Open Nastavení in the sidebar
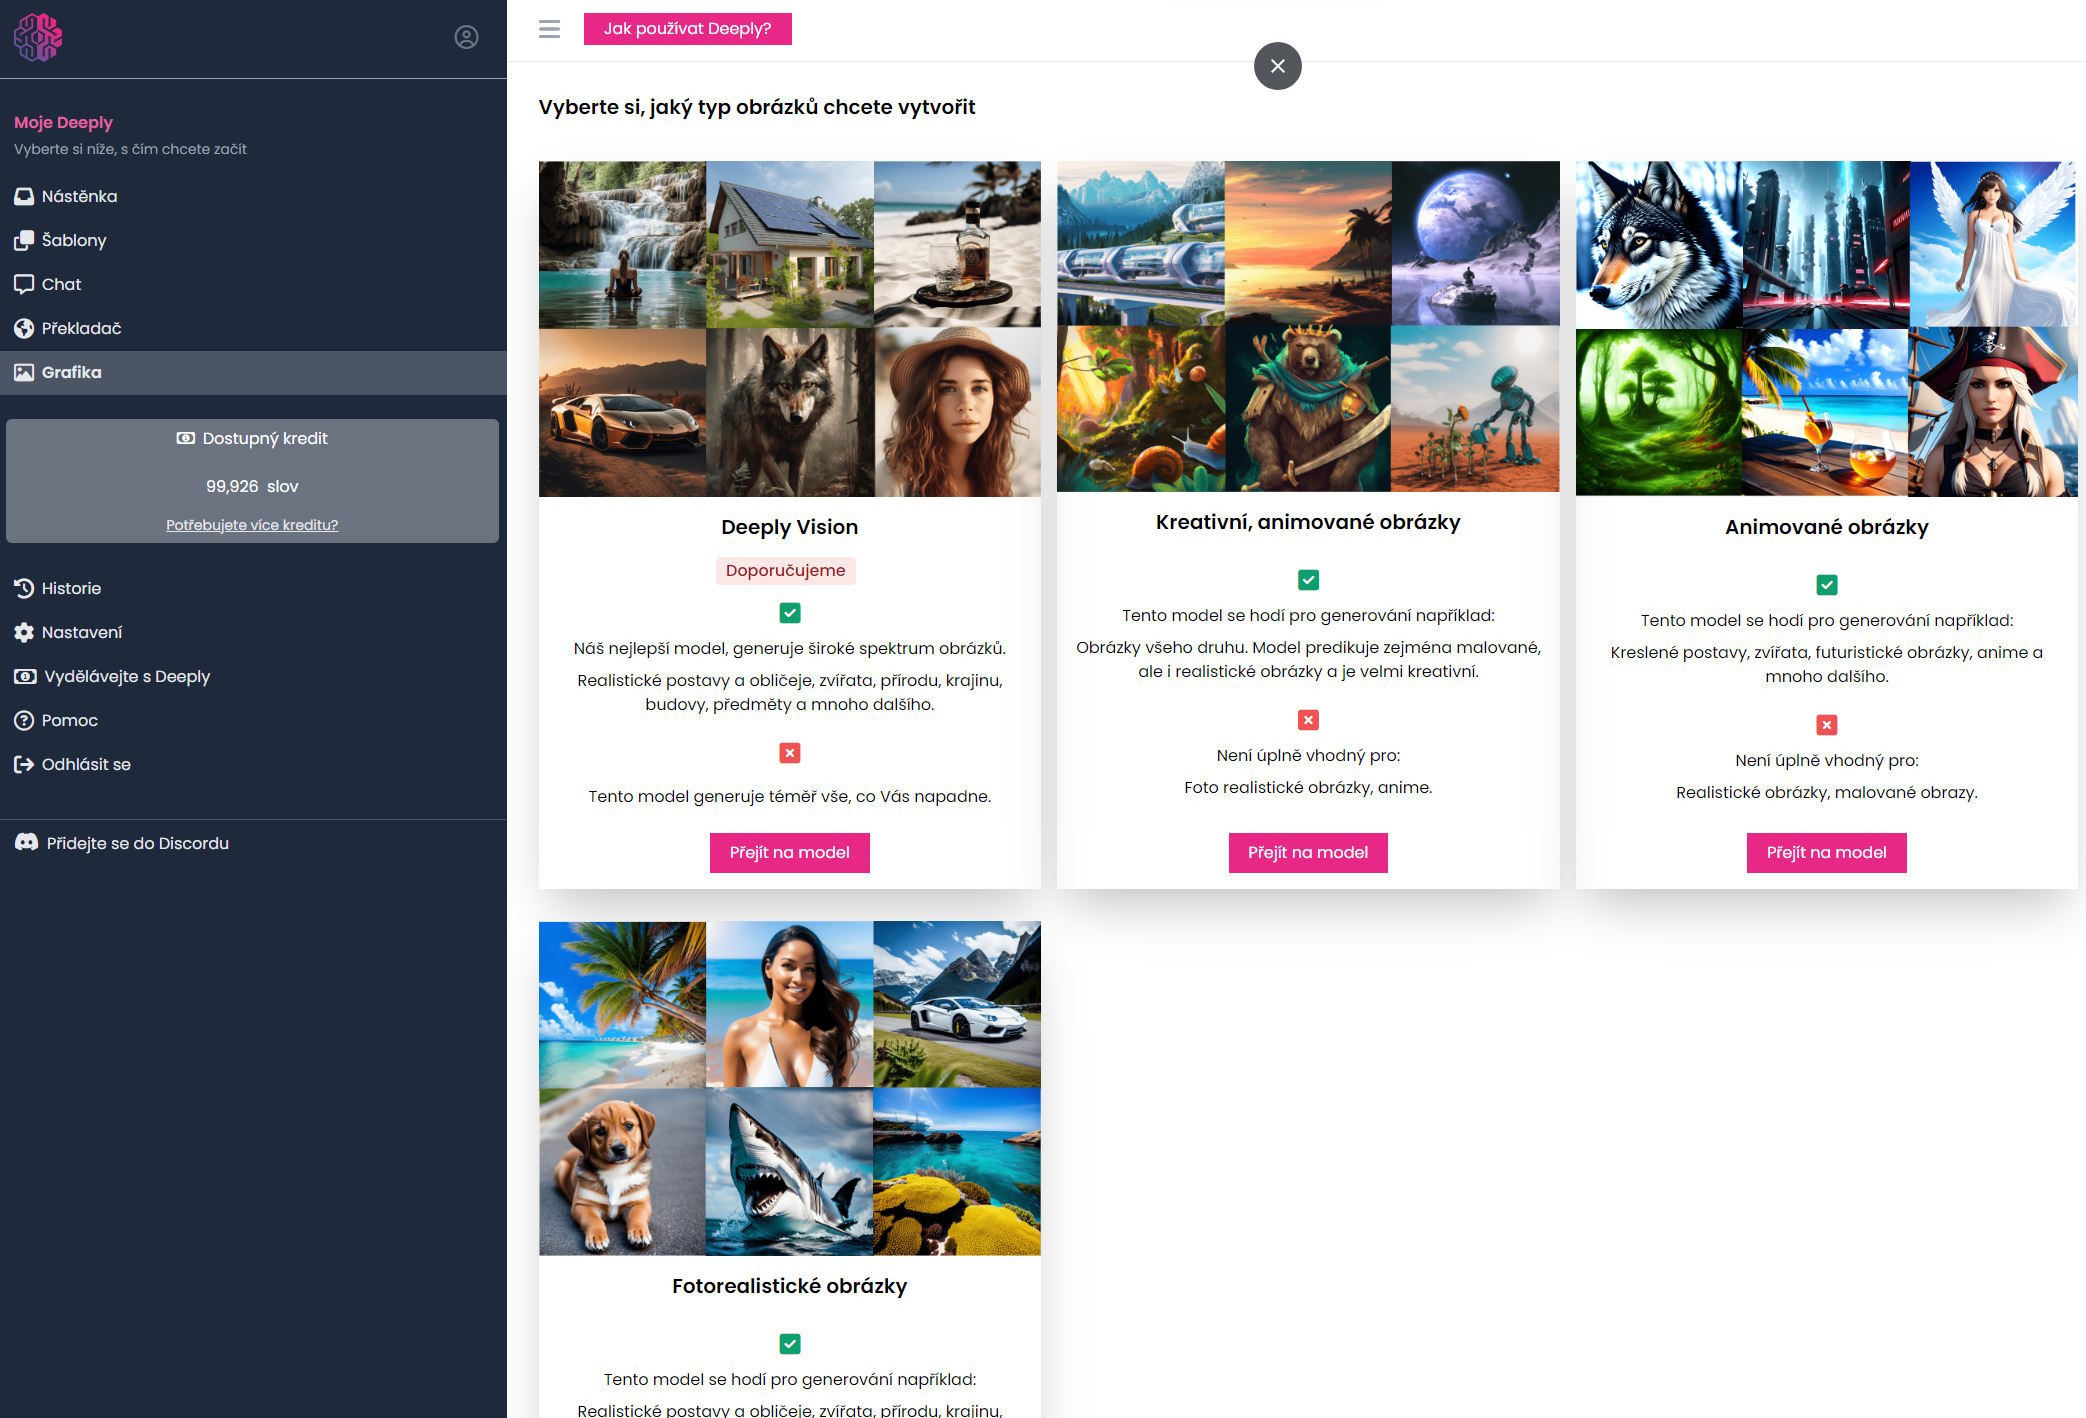2086x1418 pixels. tap(253, 632)
